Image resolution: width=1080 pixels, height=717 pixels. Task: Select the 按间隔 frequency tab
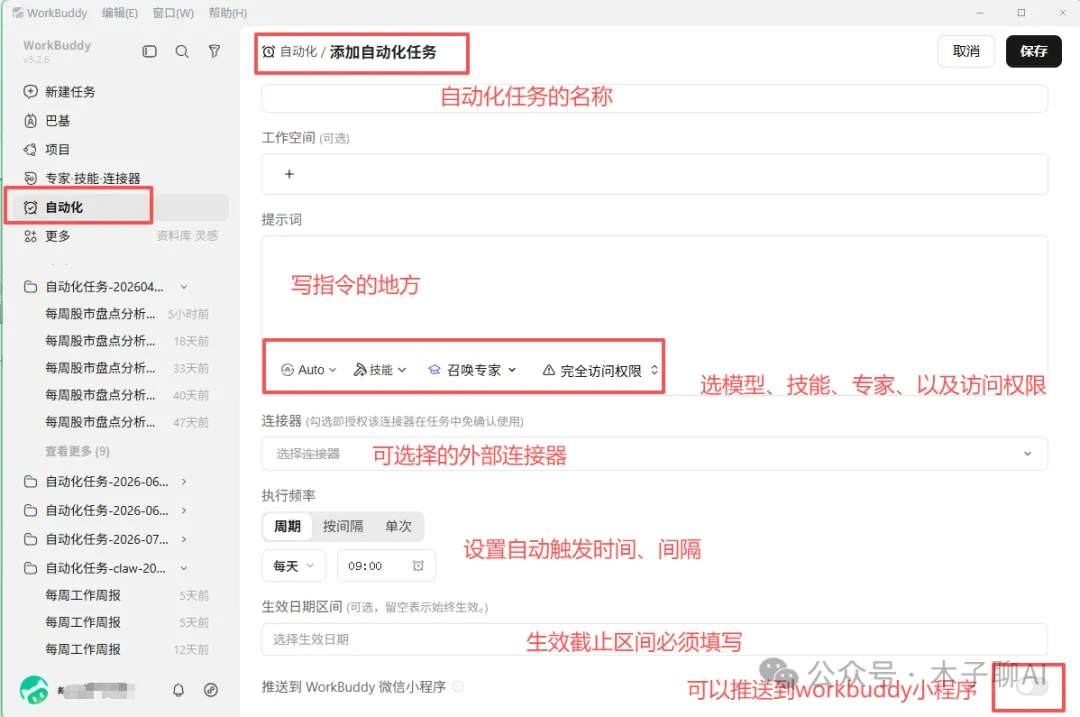343,526
